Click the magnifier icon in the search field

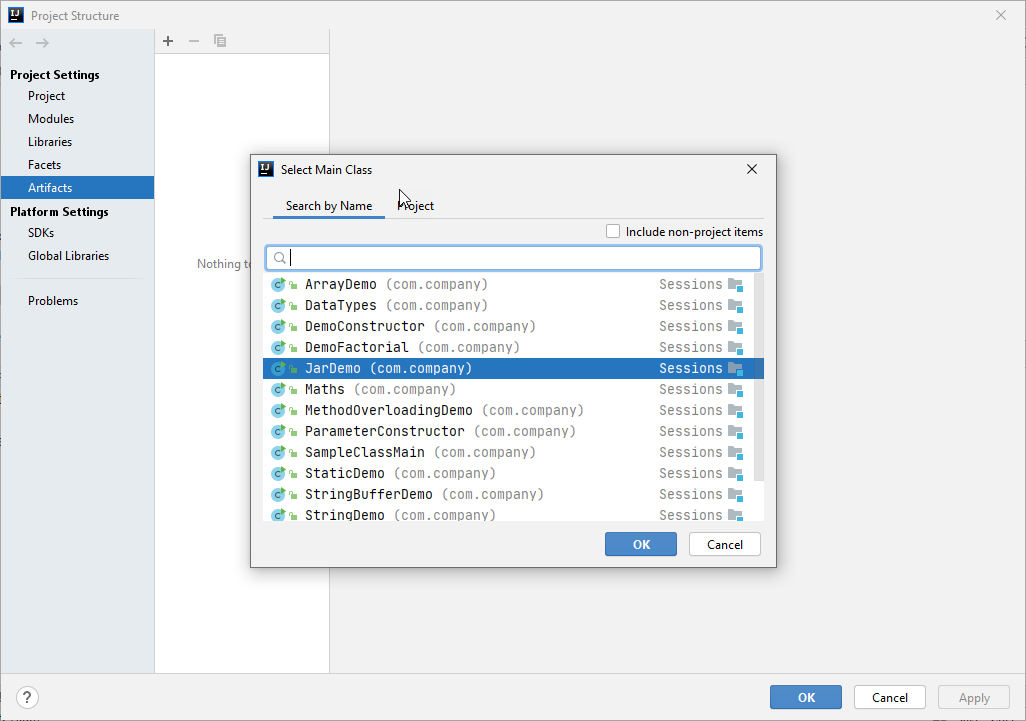[x=279, y=258]
